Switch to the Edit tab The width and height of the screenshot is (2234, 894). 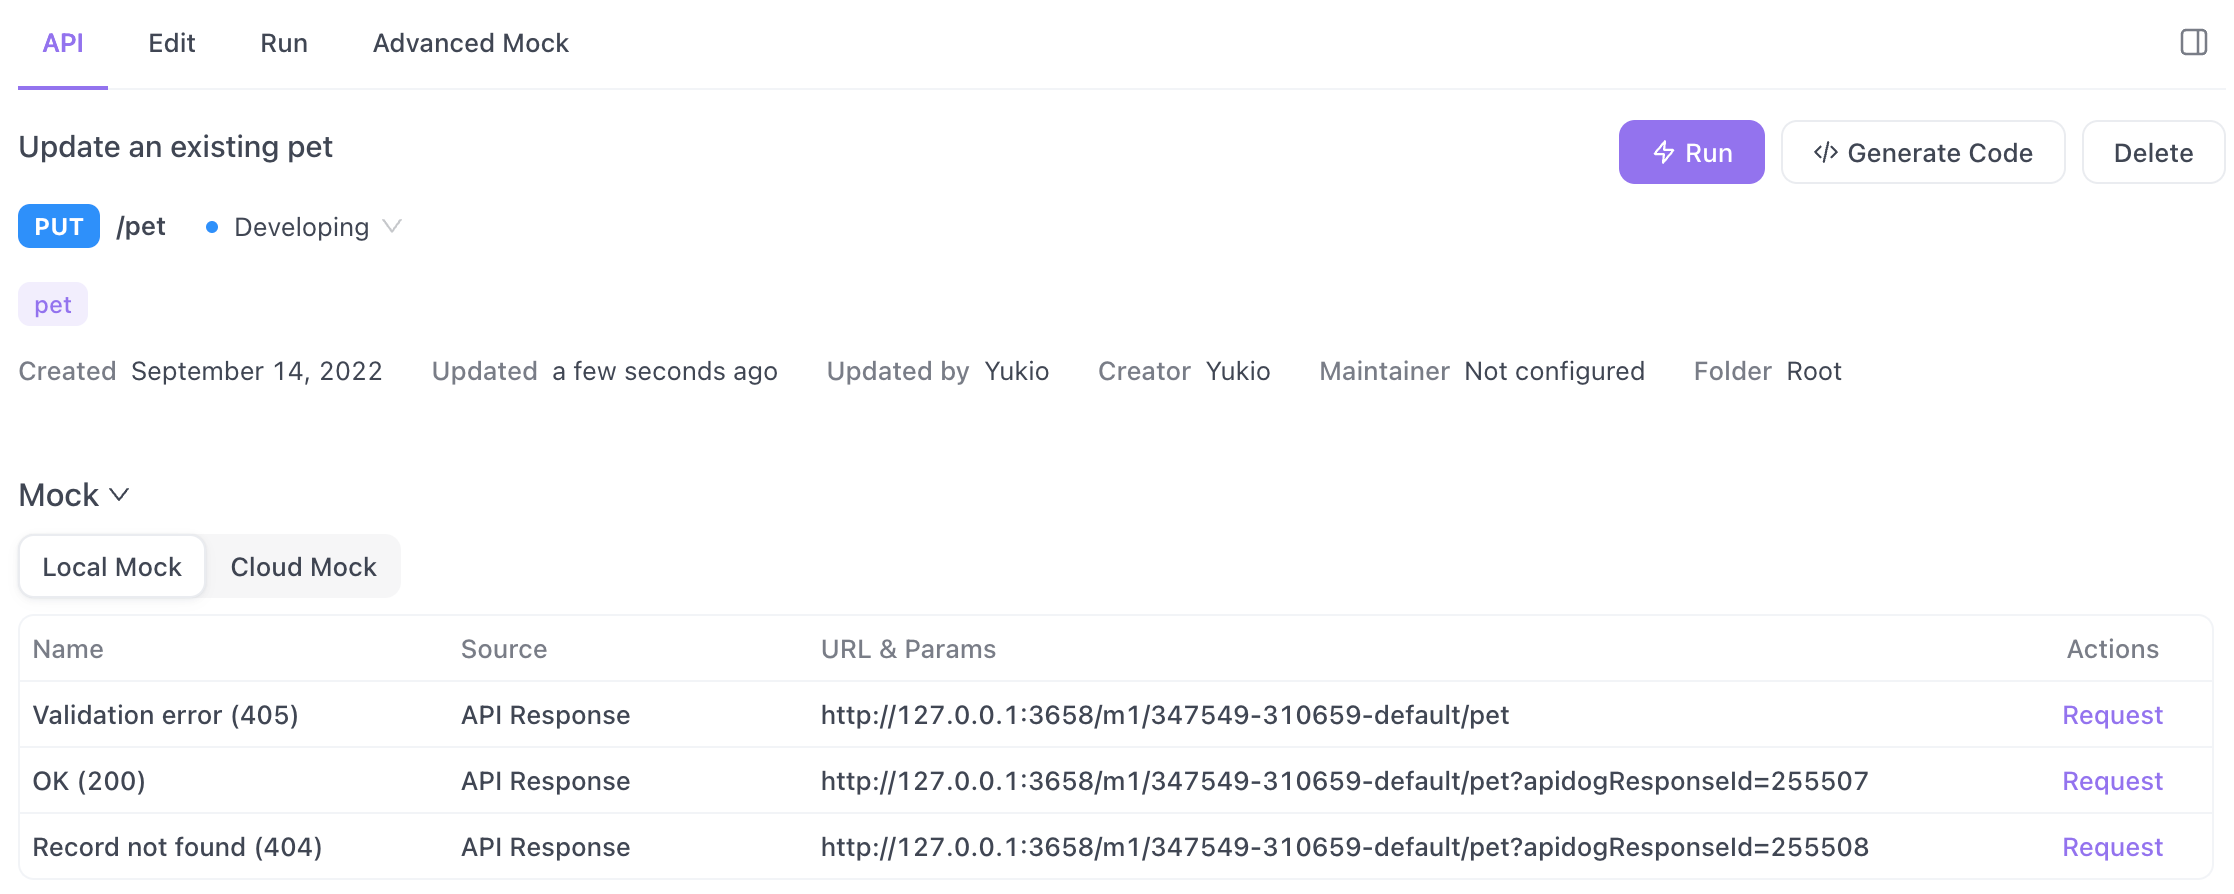click(x=171, y=43)
